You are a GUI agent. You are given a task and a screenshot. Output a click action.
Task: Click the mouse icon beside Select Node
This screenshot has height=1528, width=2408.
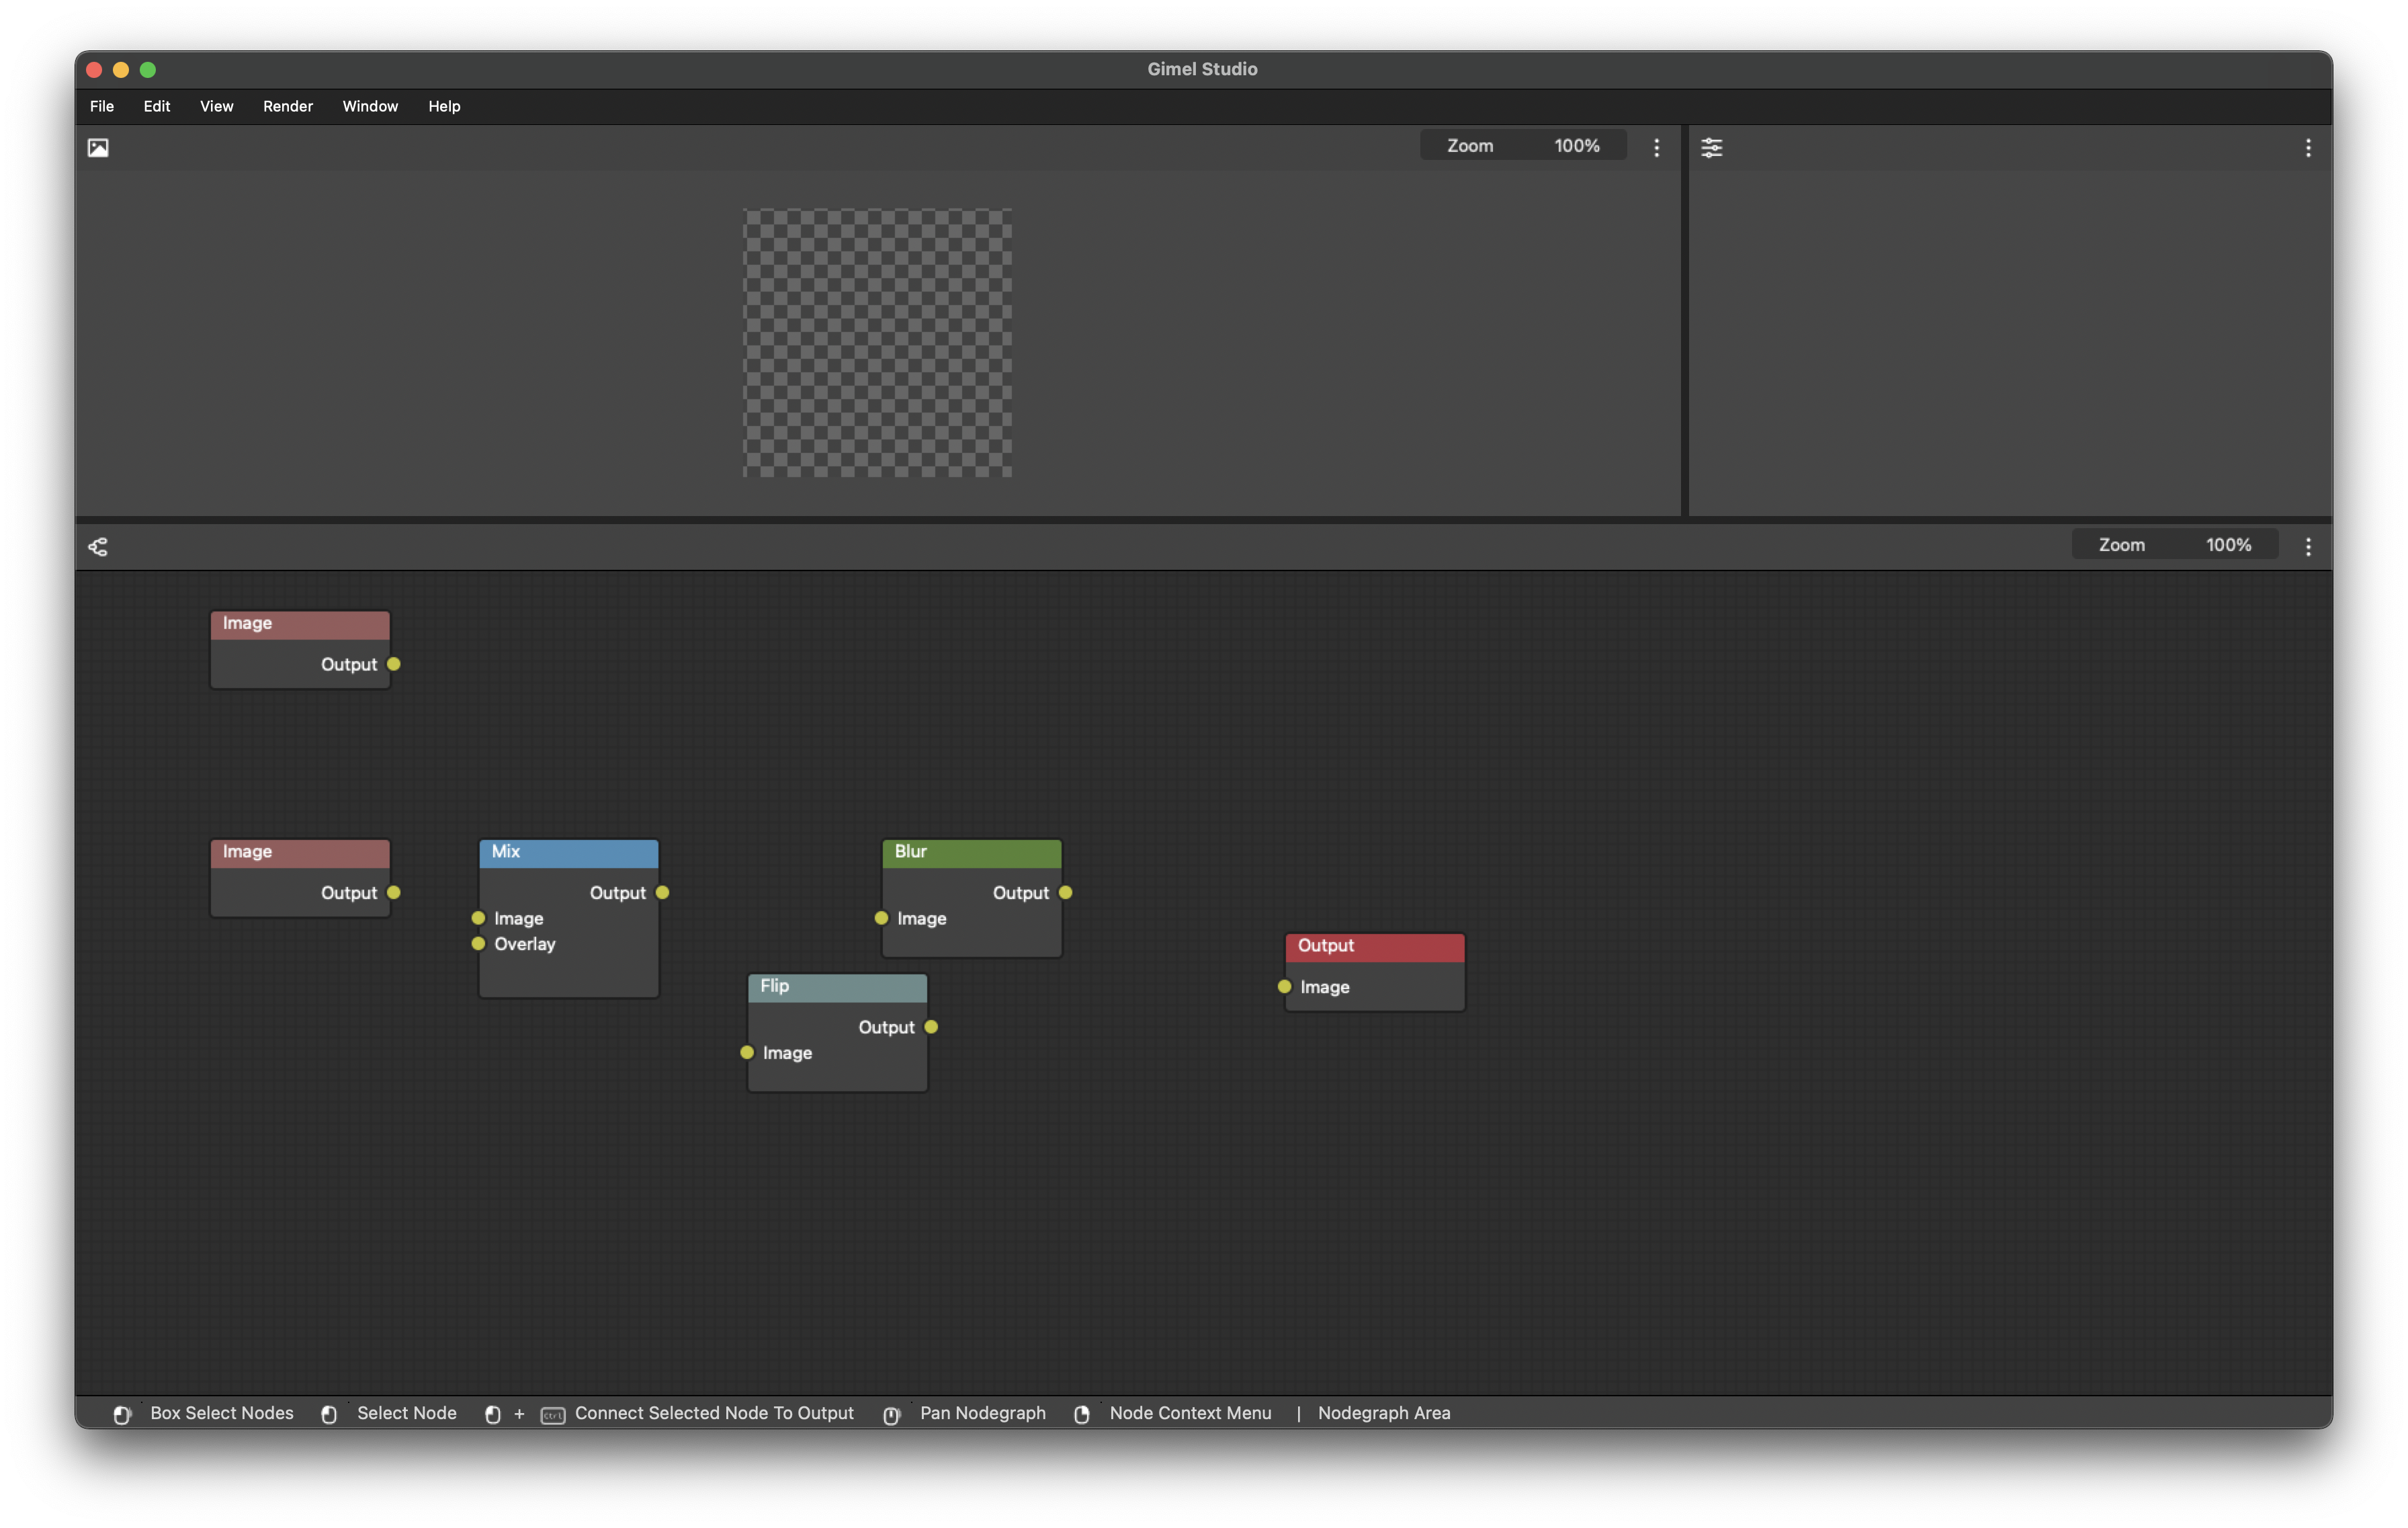[x=329, y=1414]
